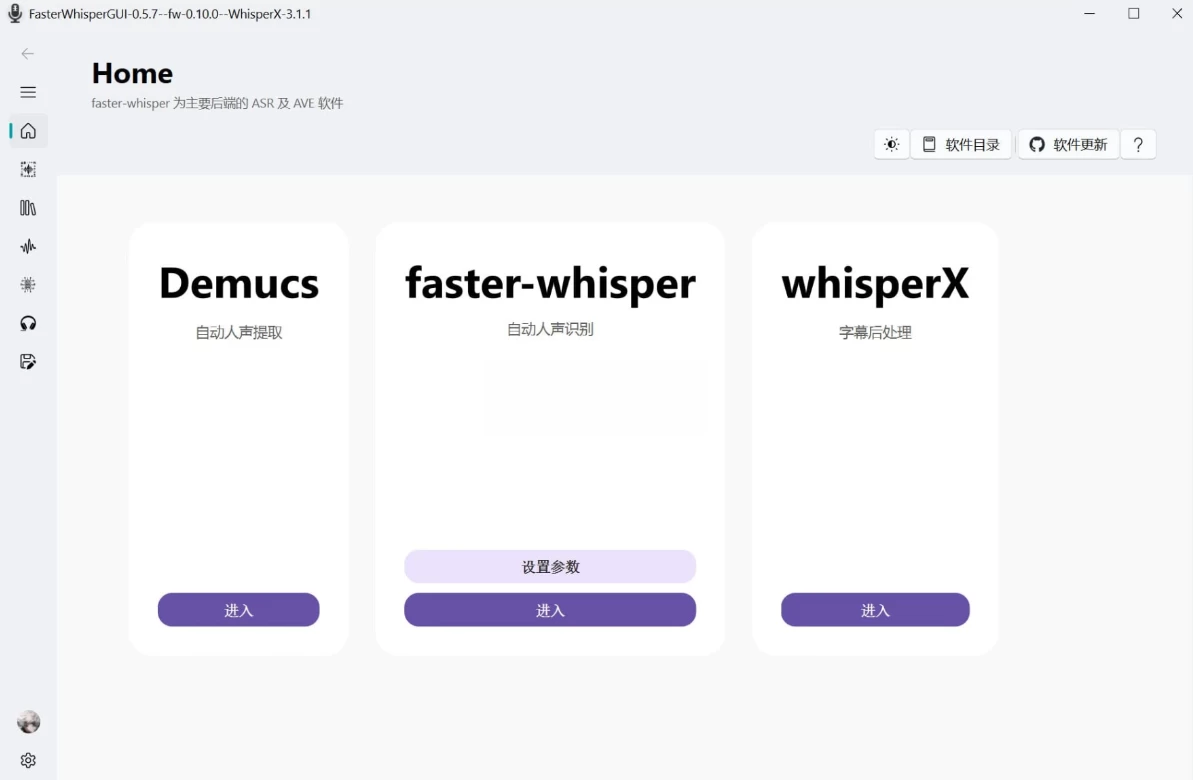This screenshot has width=1193, height=780.
Task: Click the user avatar in sidebar
Action: pyautogui.click(x=28, y=722)
